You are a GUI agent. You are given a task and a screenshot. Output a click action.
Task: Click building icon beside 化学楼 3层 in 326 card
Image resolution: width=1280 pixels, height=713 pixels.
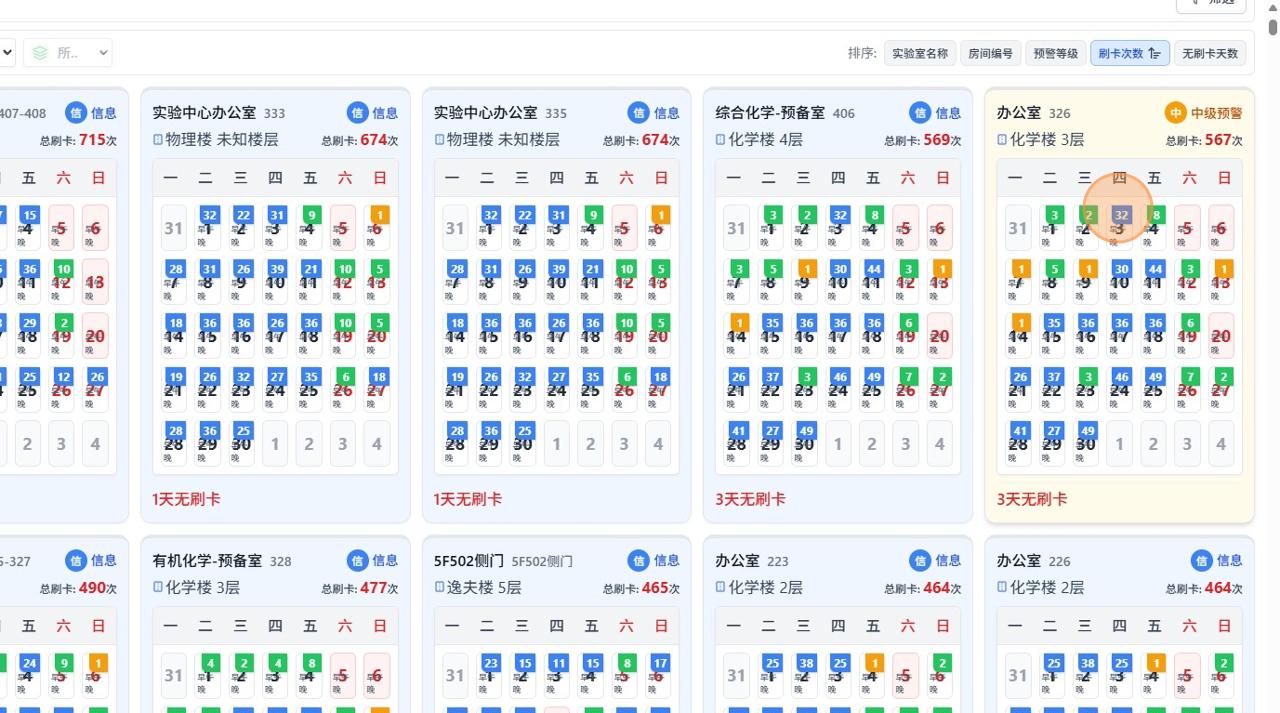1002,140
